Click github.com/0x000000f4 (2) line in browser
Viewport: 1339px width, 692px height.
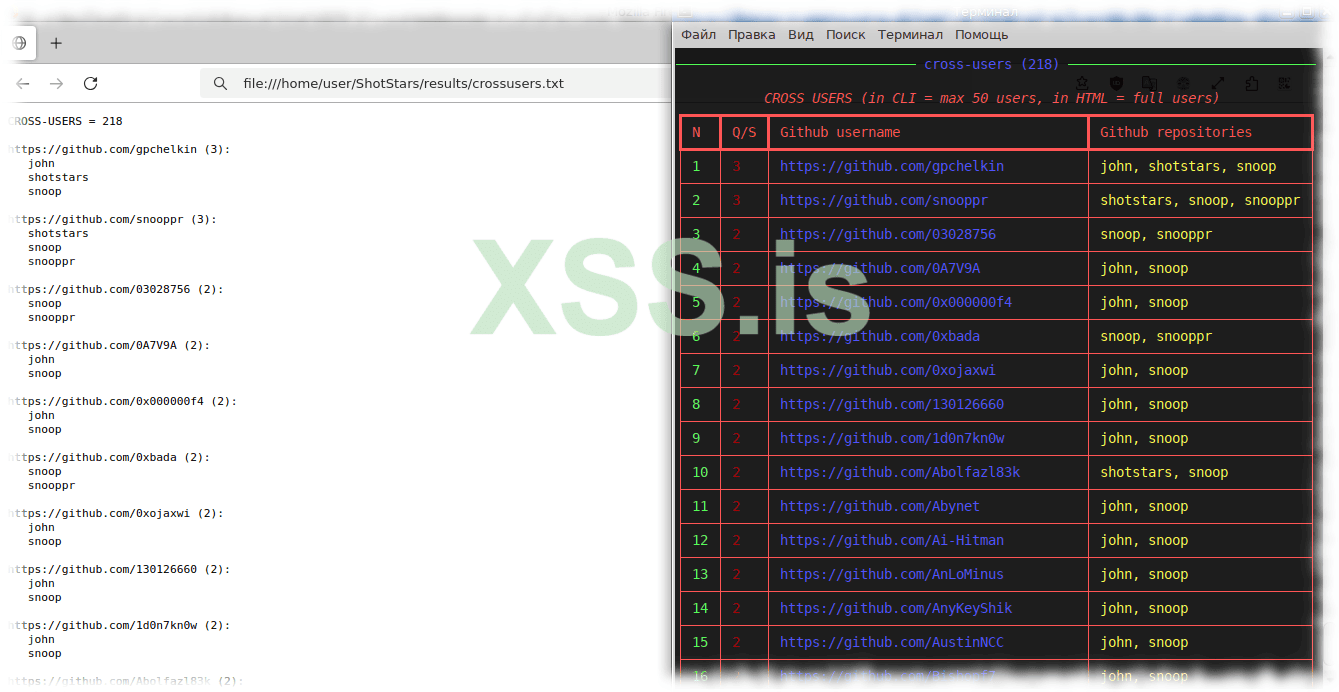click(122, 401)
